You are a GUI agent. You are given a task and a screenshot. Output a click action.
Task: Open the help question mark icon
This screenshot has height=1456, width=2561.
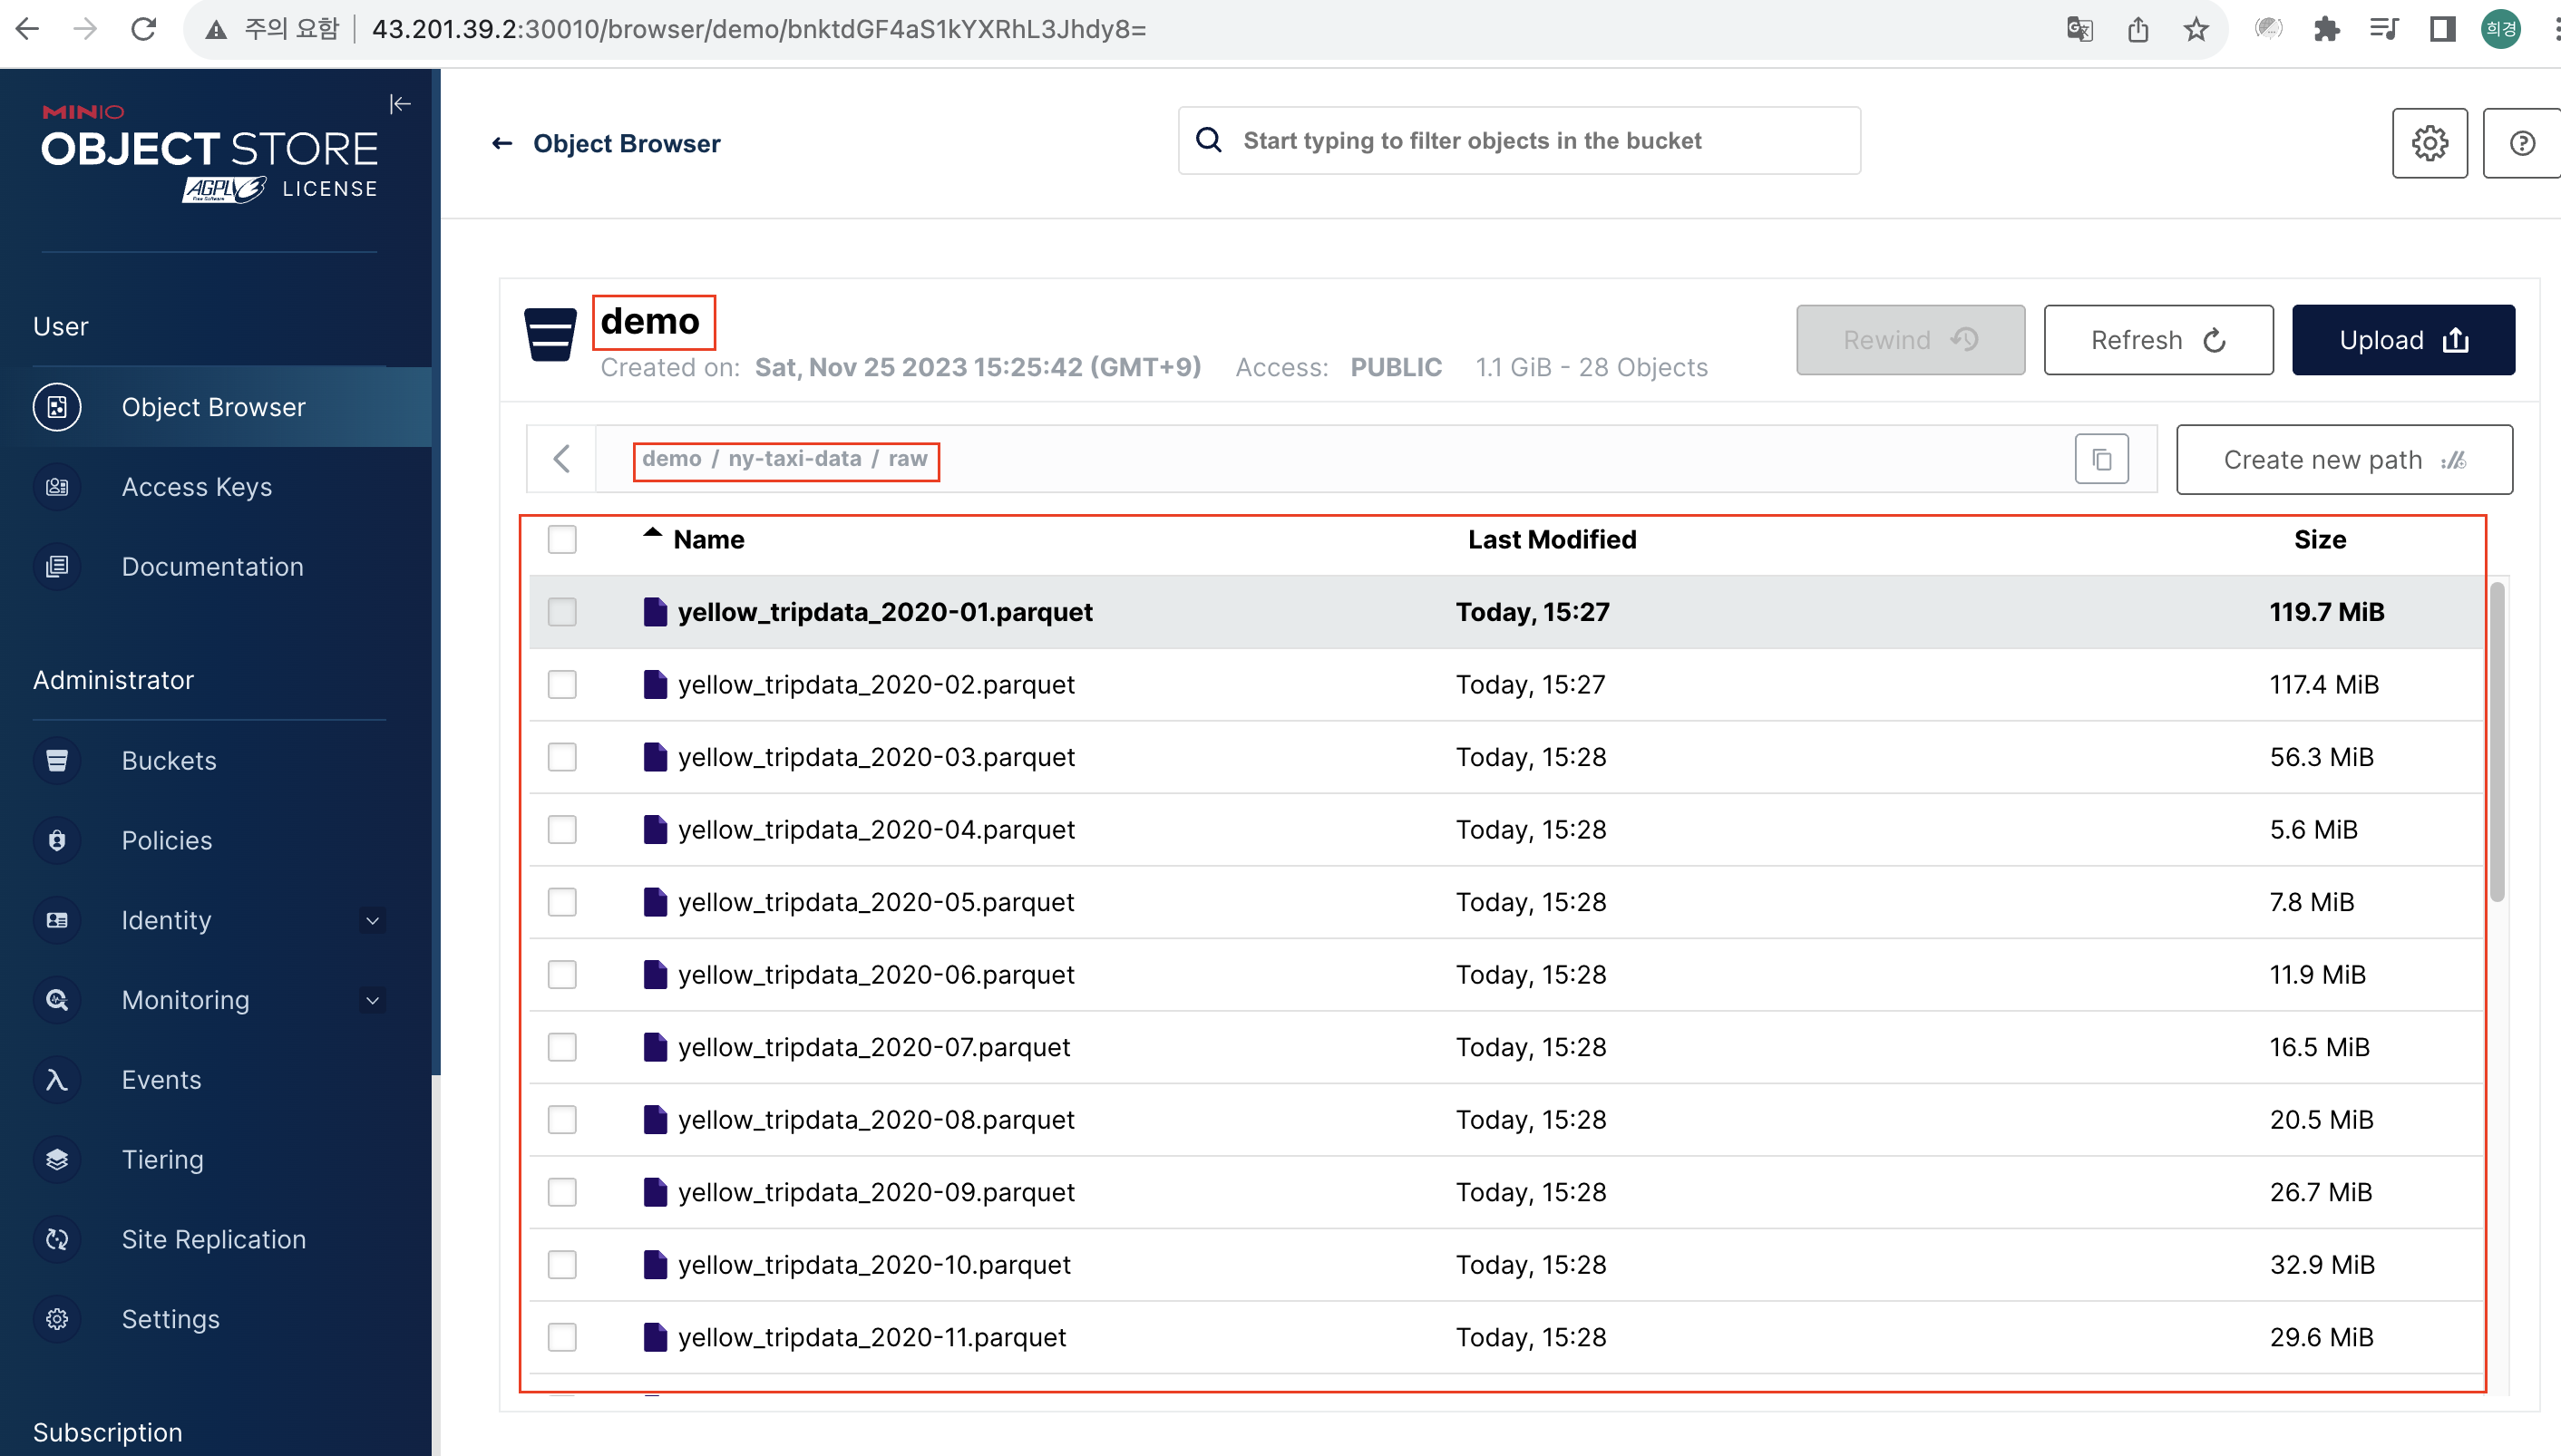pos(2521,143)
